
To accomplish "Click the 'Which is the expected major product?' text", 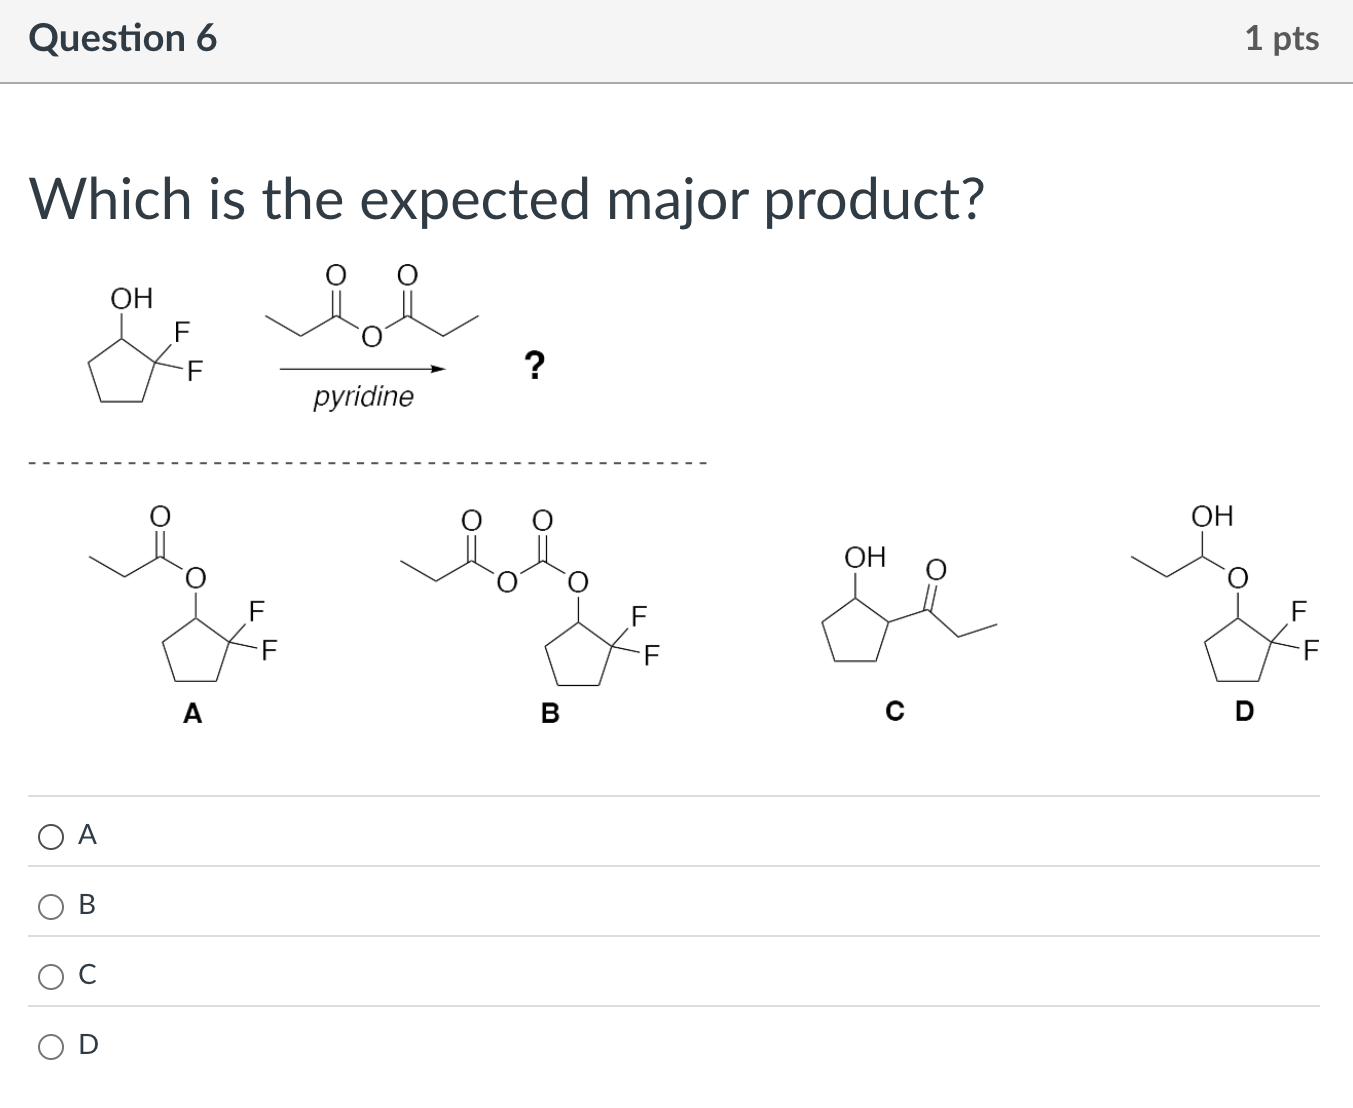I will click(507, 198).
